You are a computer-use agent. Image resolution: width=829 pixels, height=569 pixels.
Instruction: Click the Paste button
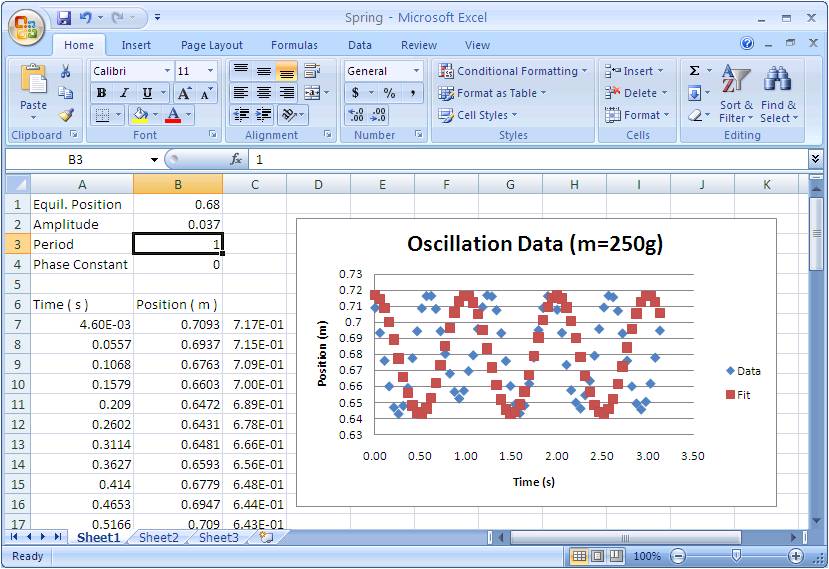(33, 90)
